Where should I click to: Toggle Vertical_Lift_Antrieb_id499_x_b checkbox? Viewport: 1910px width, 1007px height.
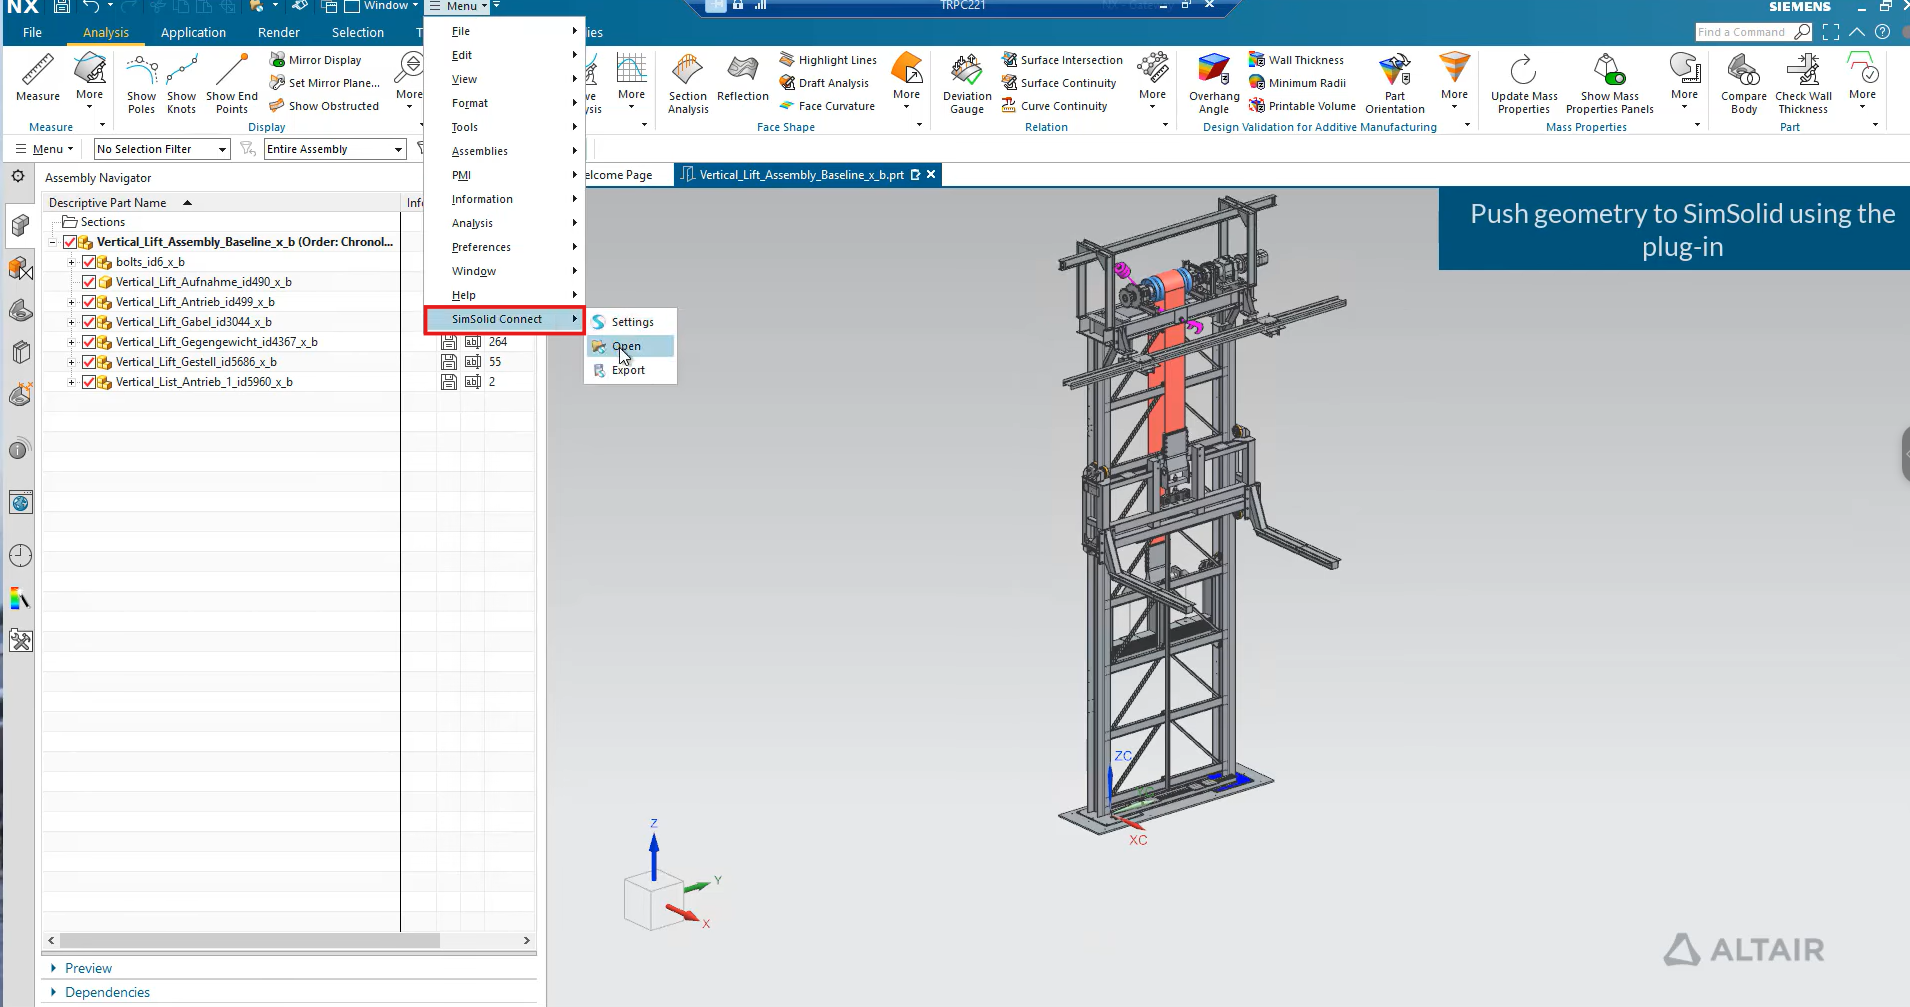tap(89, 302)
